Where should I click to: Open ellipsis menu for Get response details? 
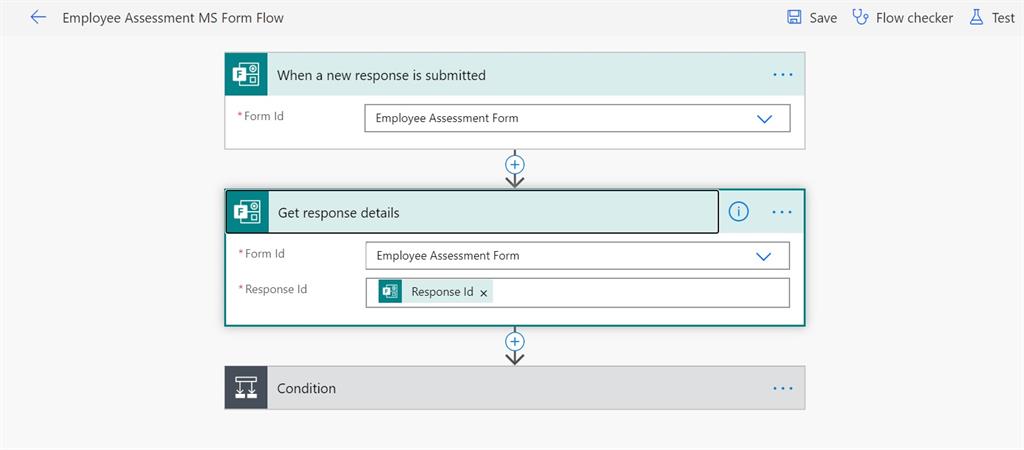pos(782,212)
